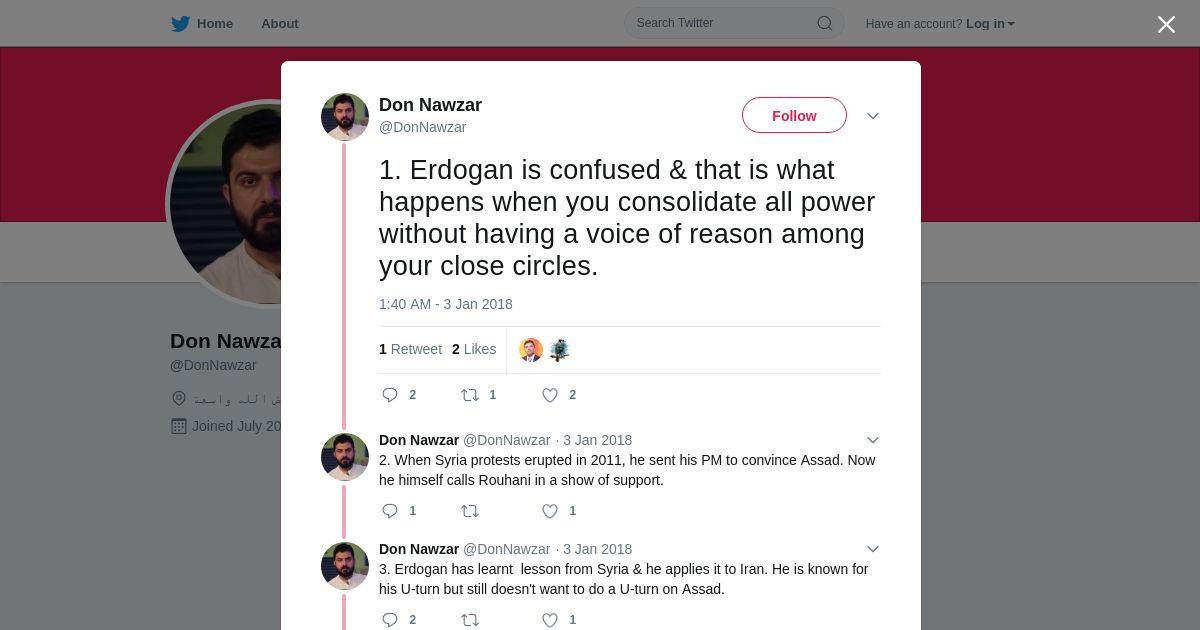Close the tweet overlay with X
Viewport: 1200px width, 630px height.
tap(1166, 24)
